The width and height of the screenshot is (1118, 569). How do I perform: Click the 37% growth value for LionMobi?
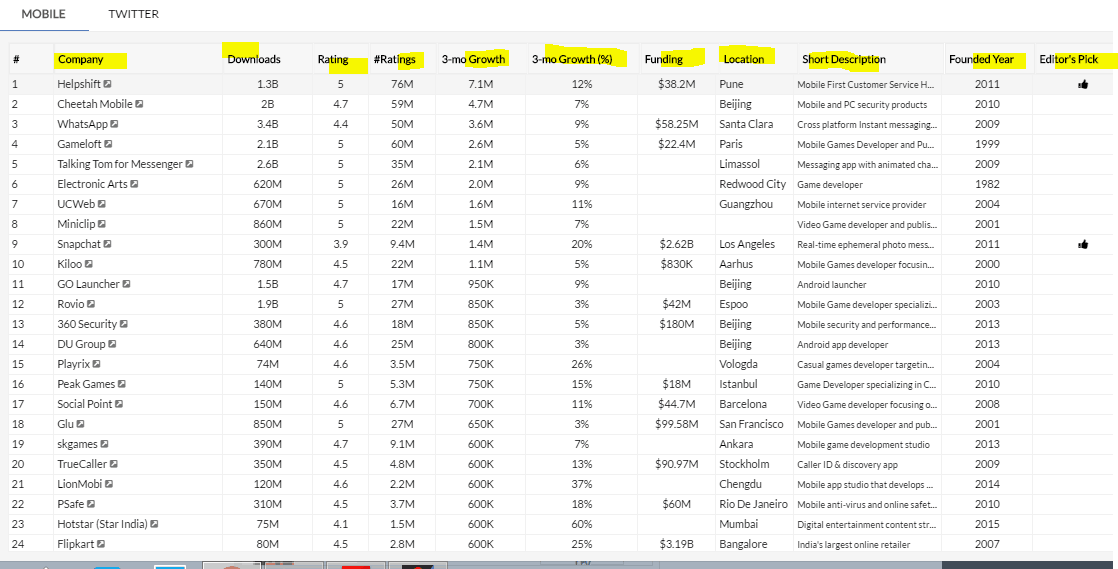[582, 483]
